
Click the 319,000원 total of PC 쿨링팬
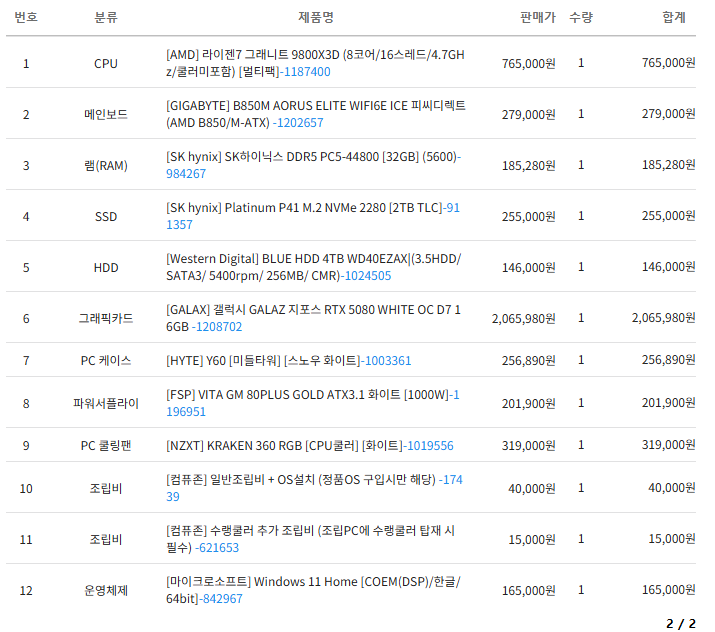tap(668, 445)
